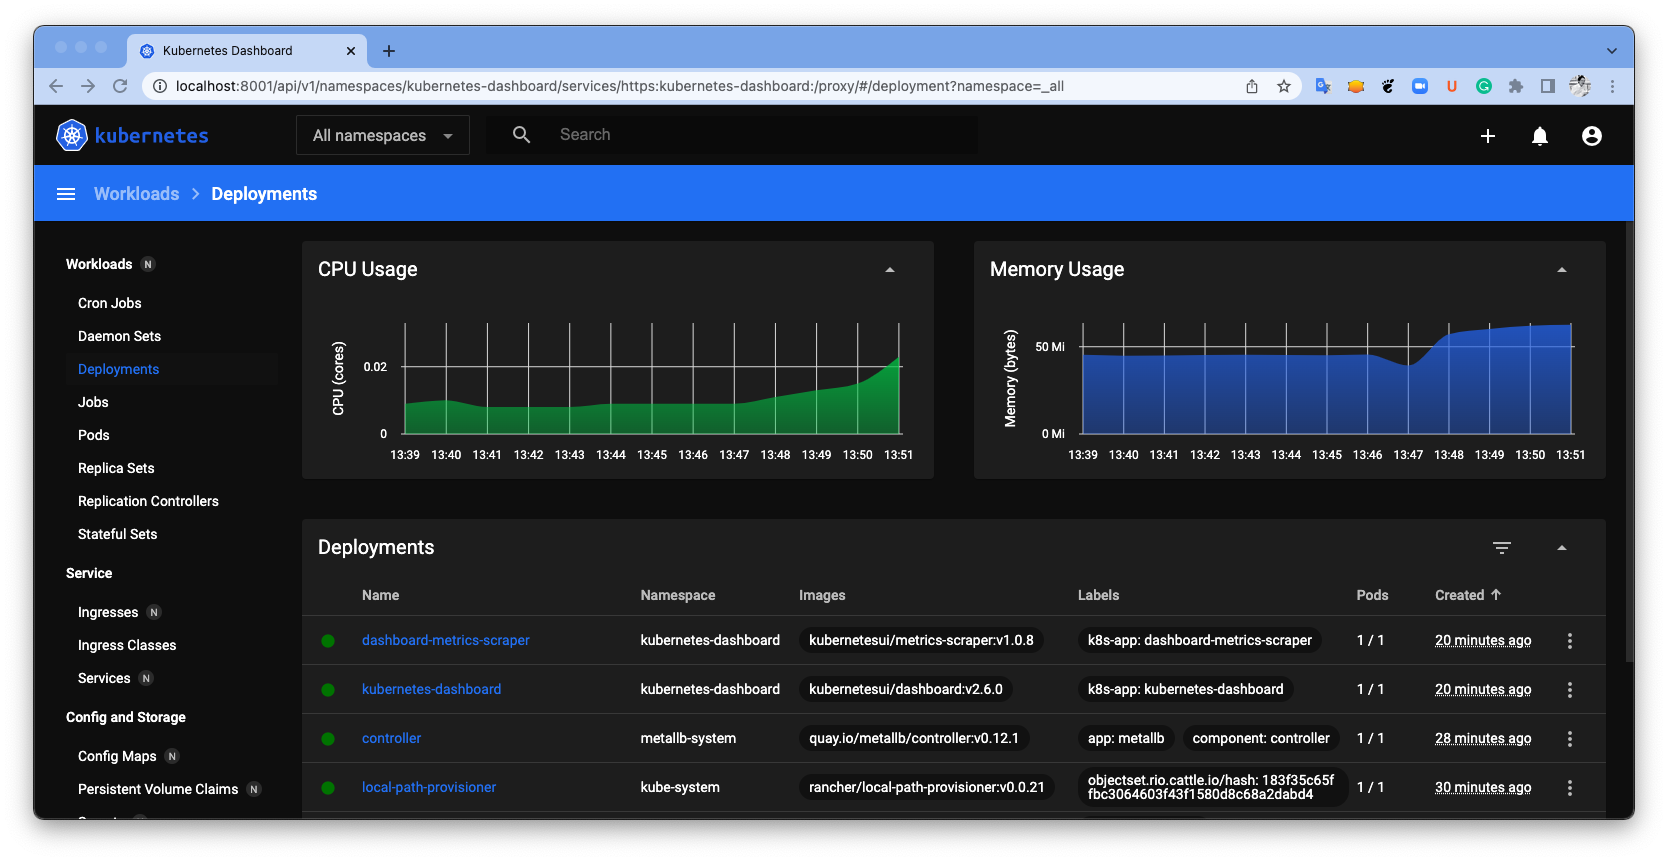The height and width of the screenshot is (861, 1668).
Task: Open Persistent Volume Claims in sidebar
Action: [158, 789]
